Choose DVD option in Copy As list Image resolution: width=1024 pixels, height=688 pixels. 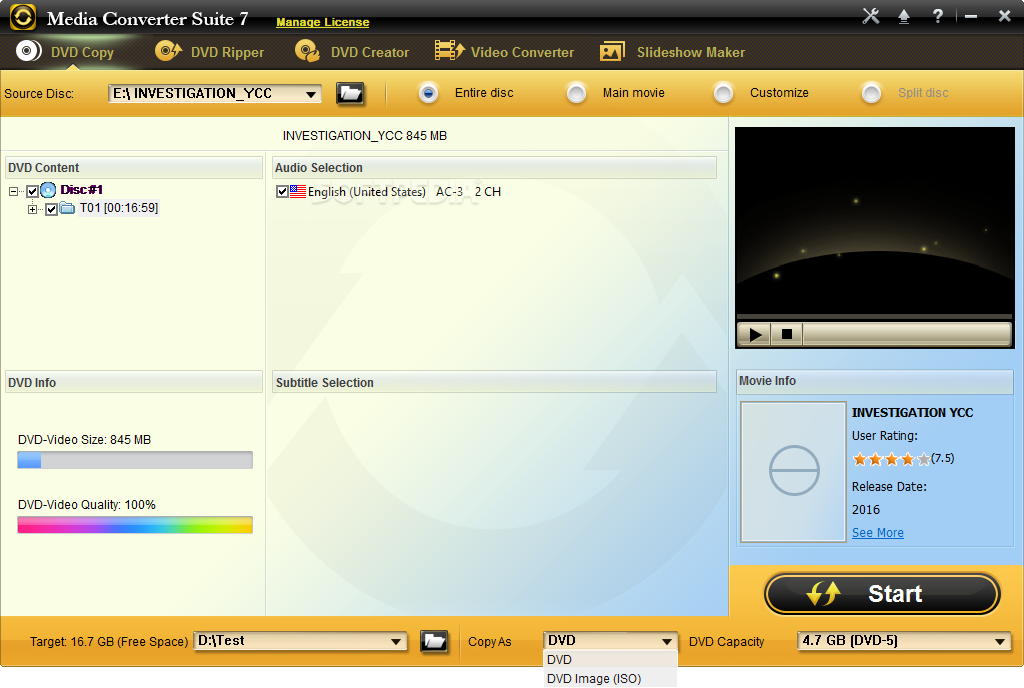point(610,660)
